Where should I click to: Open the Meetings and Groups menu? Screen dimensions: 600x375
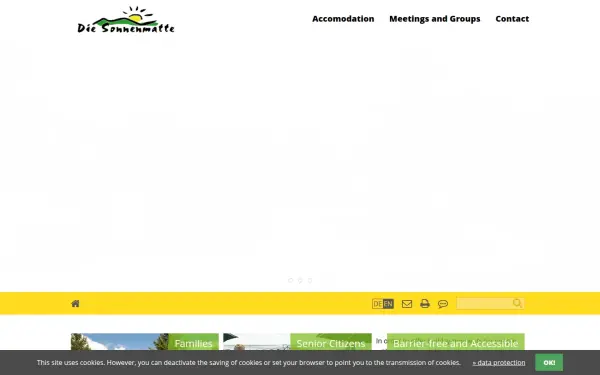pyautogui.click(x=434, y=19)
